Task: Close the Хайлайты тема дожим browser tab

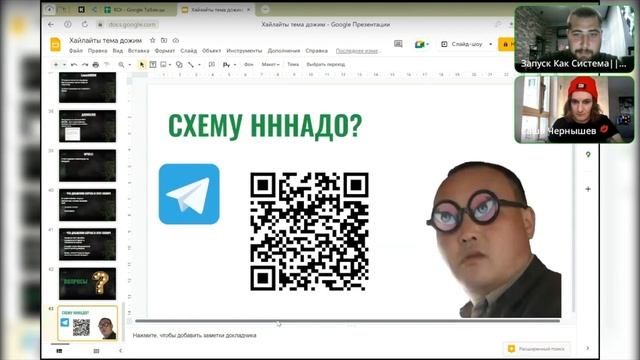Action: pyautogui.click(x=249, y=9)
